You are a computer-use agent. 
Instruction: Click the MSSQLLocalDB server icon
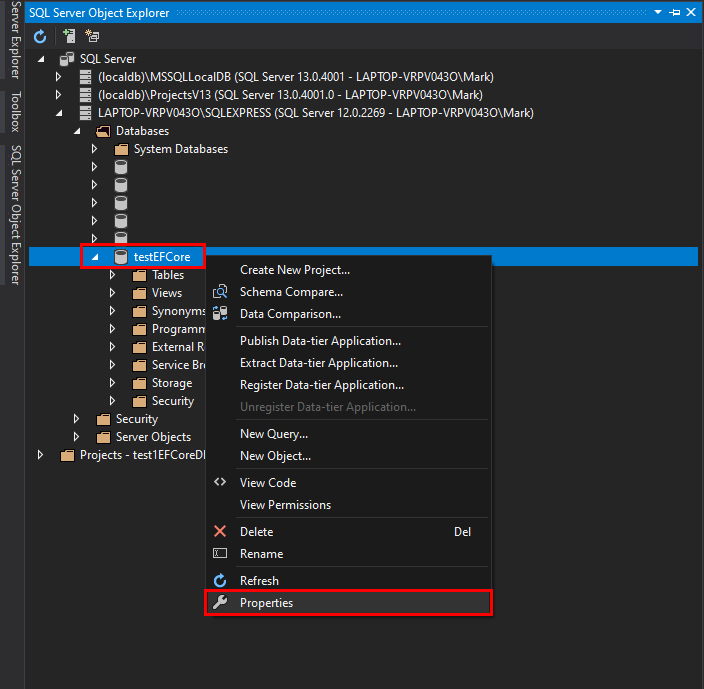[x=85, y=77]
